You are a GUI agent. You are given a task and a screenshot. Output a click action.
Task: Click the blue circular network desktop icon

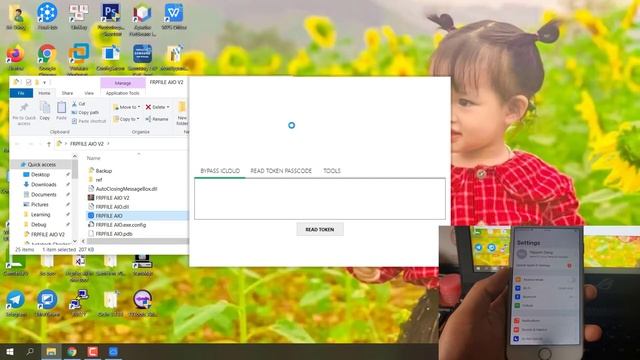click(x=47, y=13)
